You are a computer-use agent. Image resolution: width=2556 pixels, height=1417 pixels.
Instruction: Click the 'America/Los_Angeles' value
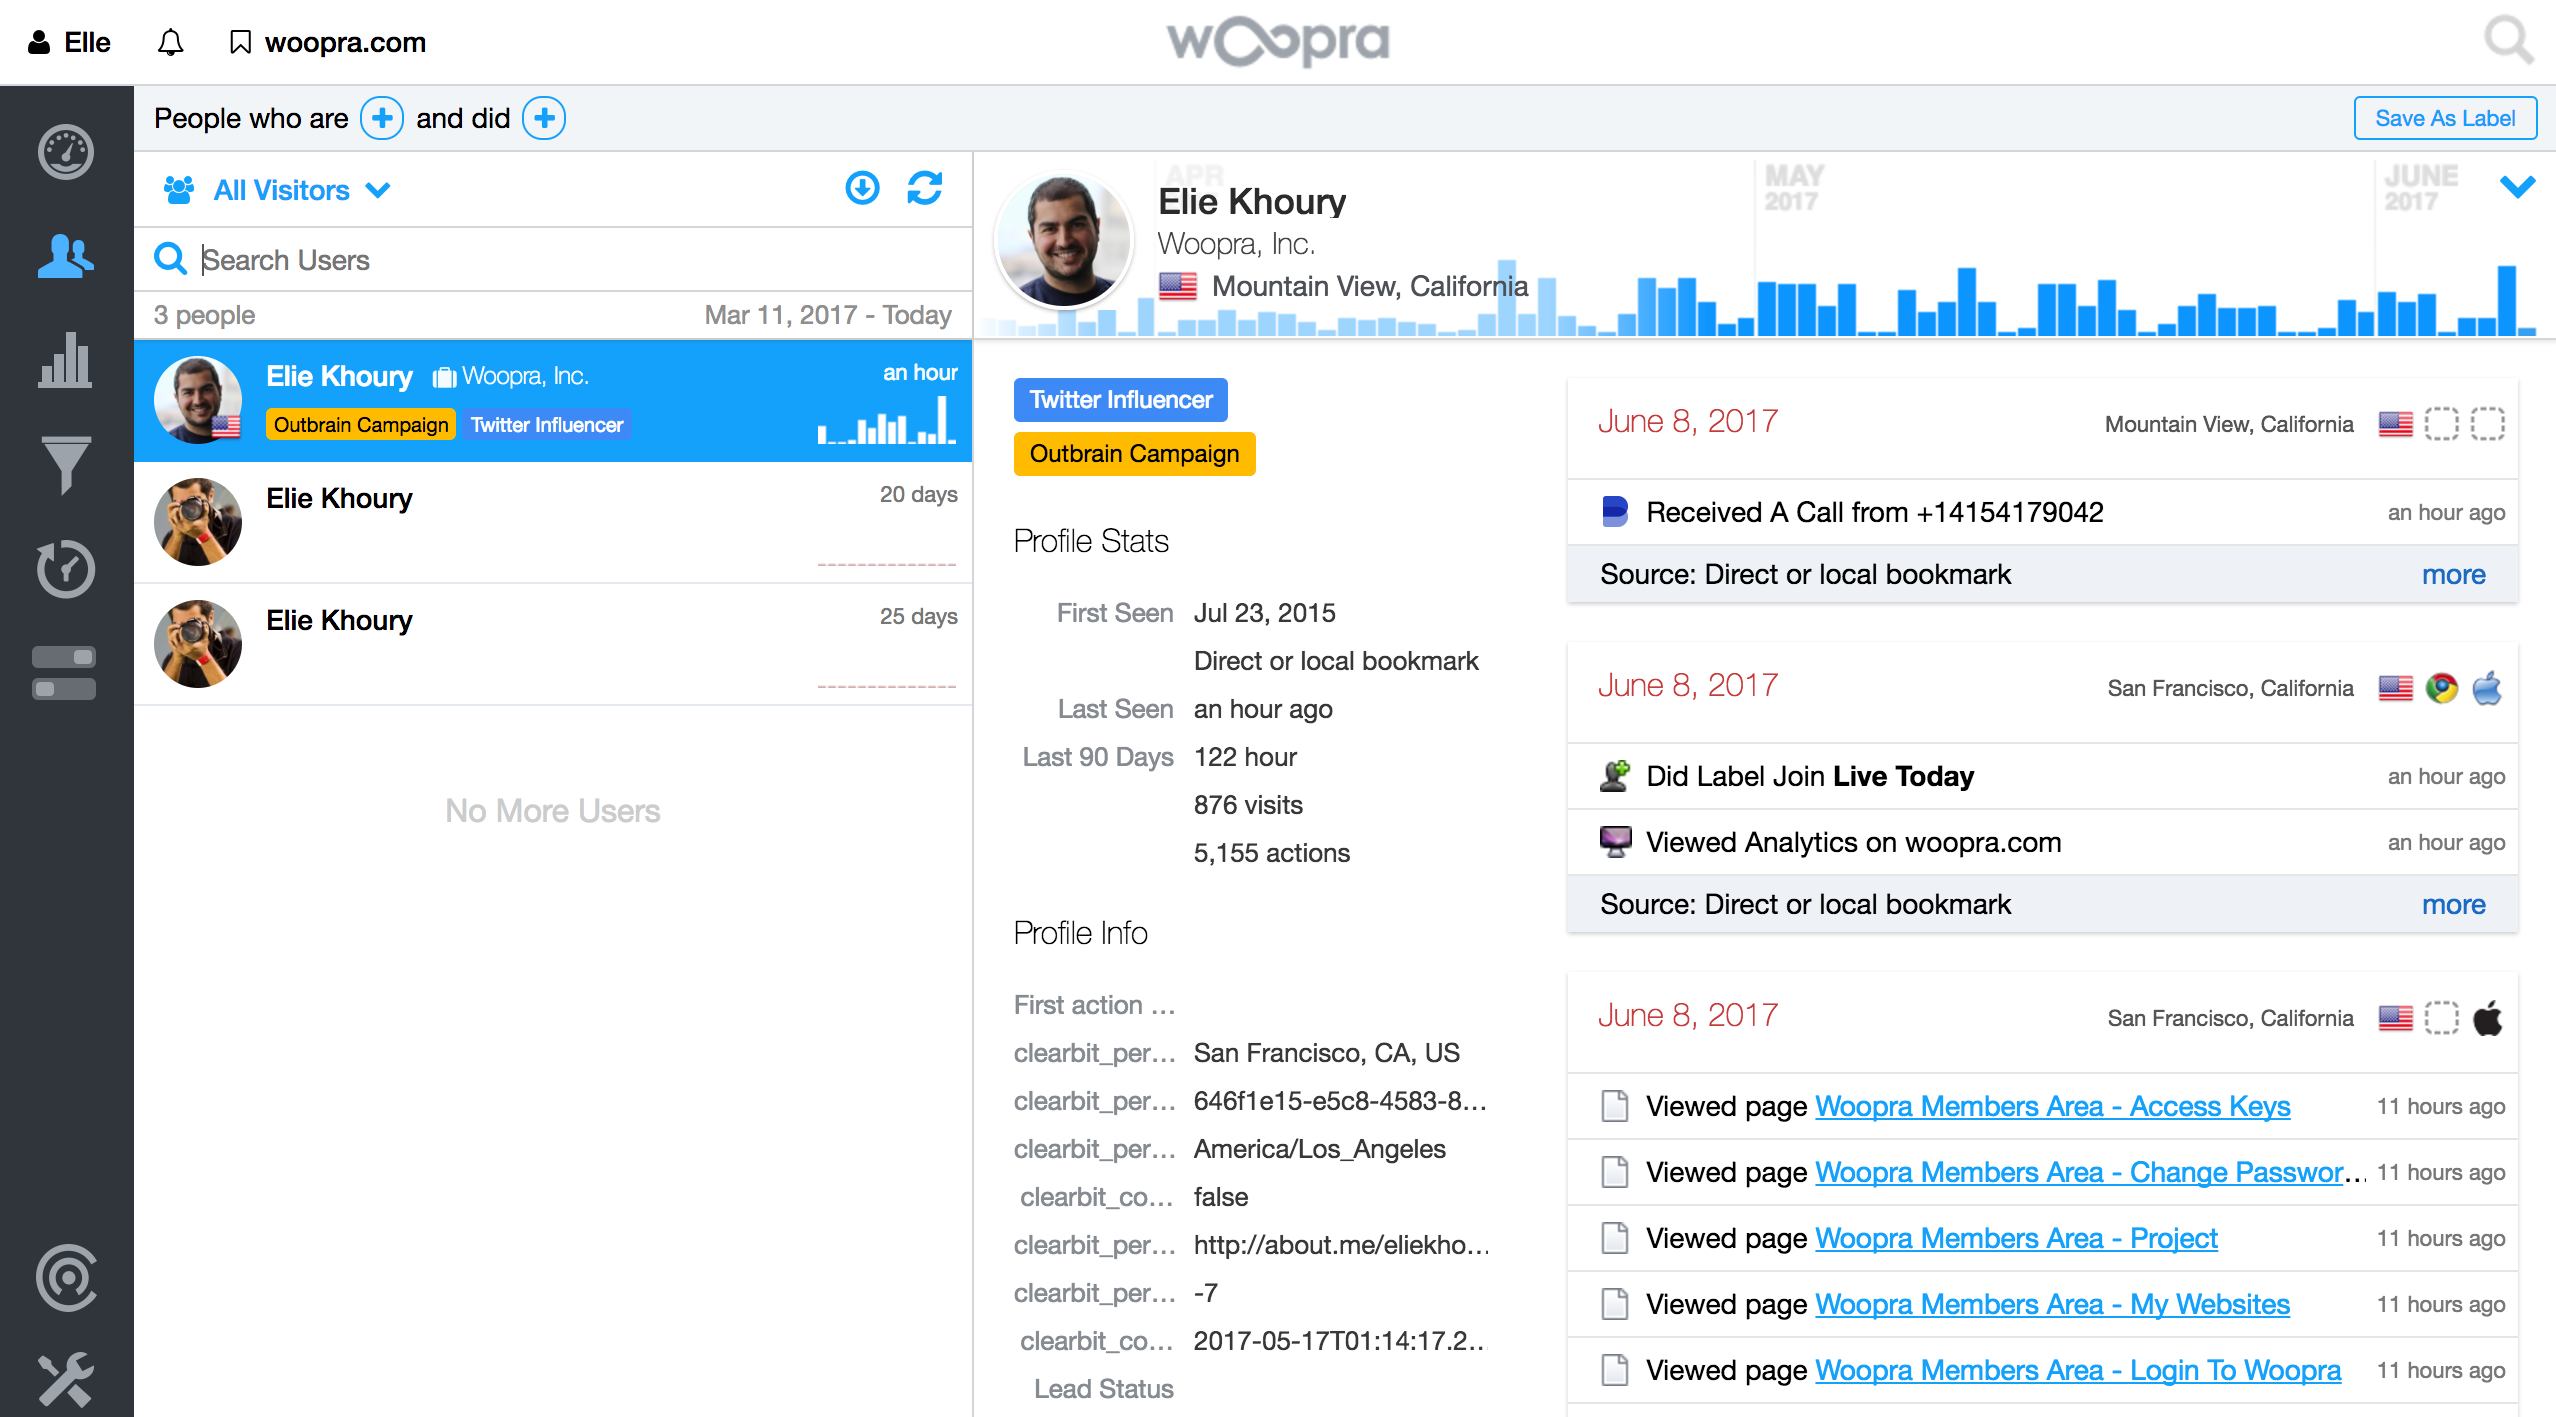[1319, 1149]
